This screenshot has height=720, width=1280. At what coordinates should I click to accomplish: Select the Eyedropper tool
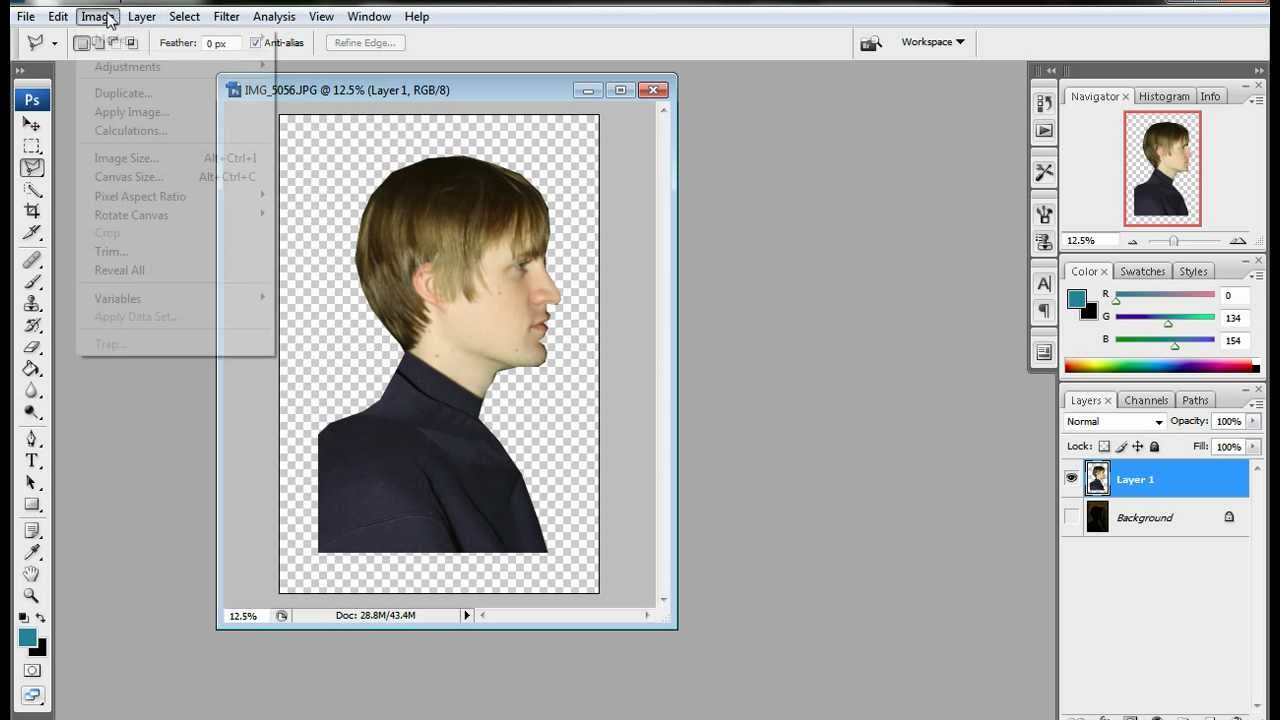[32, 553]
